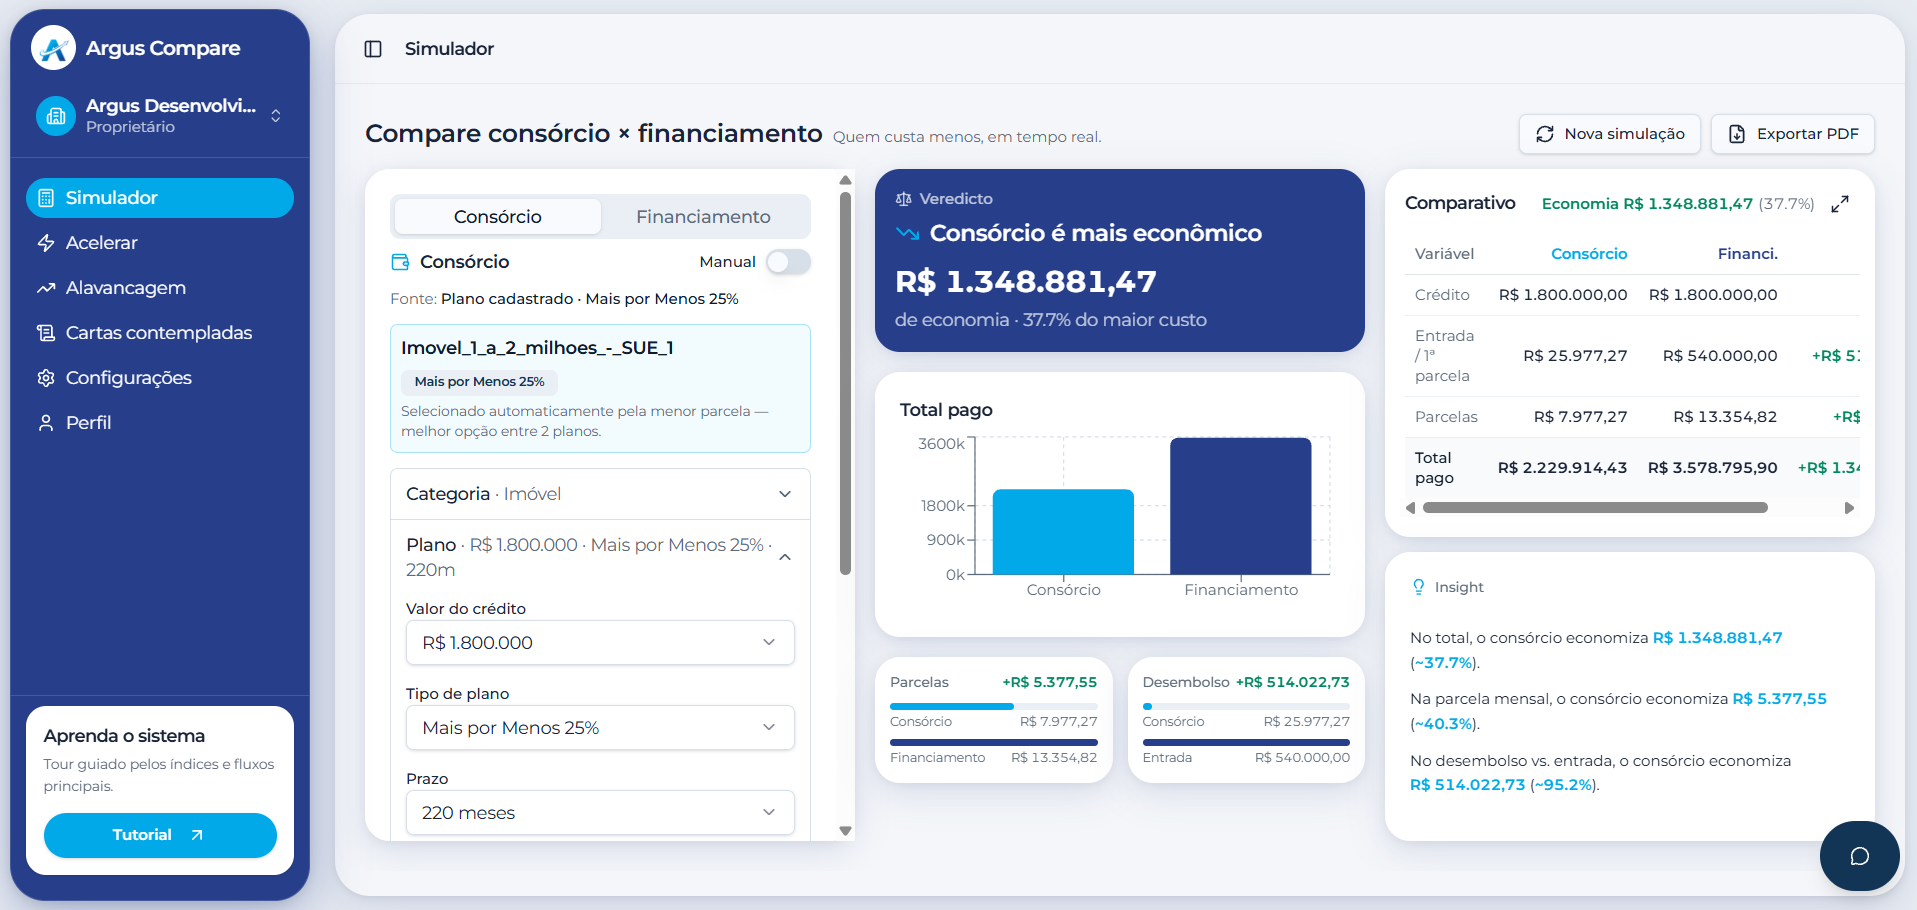1917x910 pixels.
Task: Switch to the Financiamento tab
Action: 703,217
